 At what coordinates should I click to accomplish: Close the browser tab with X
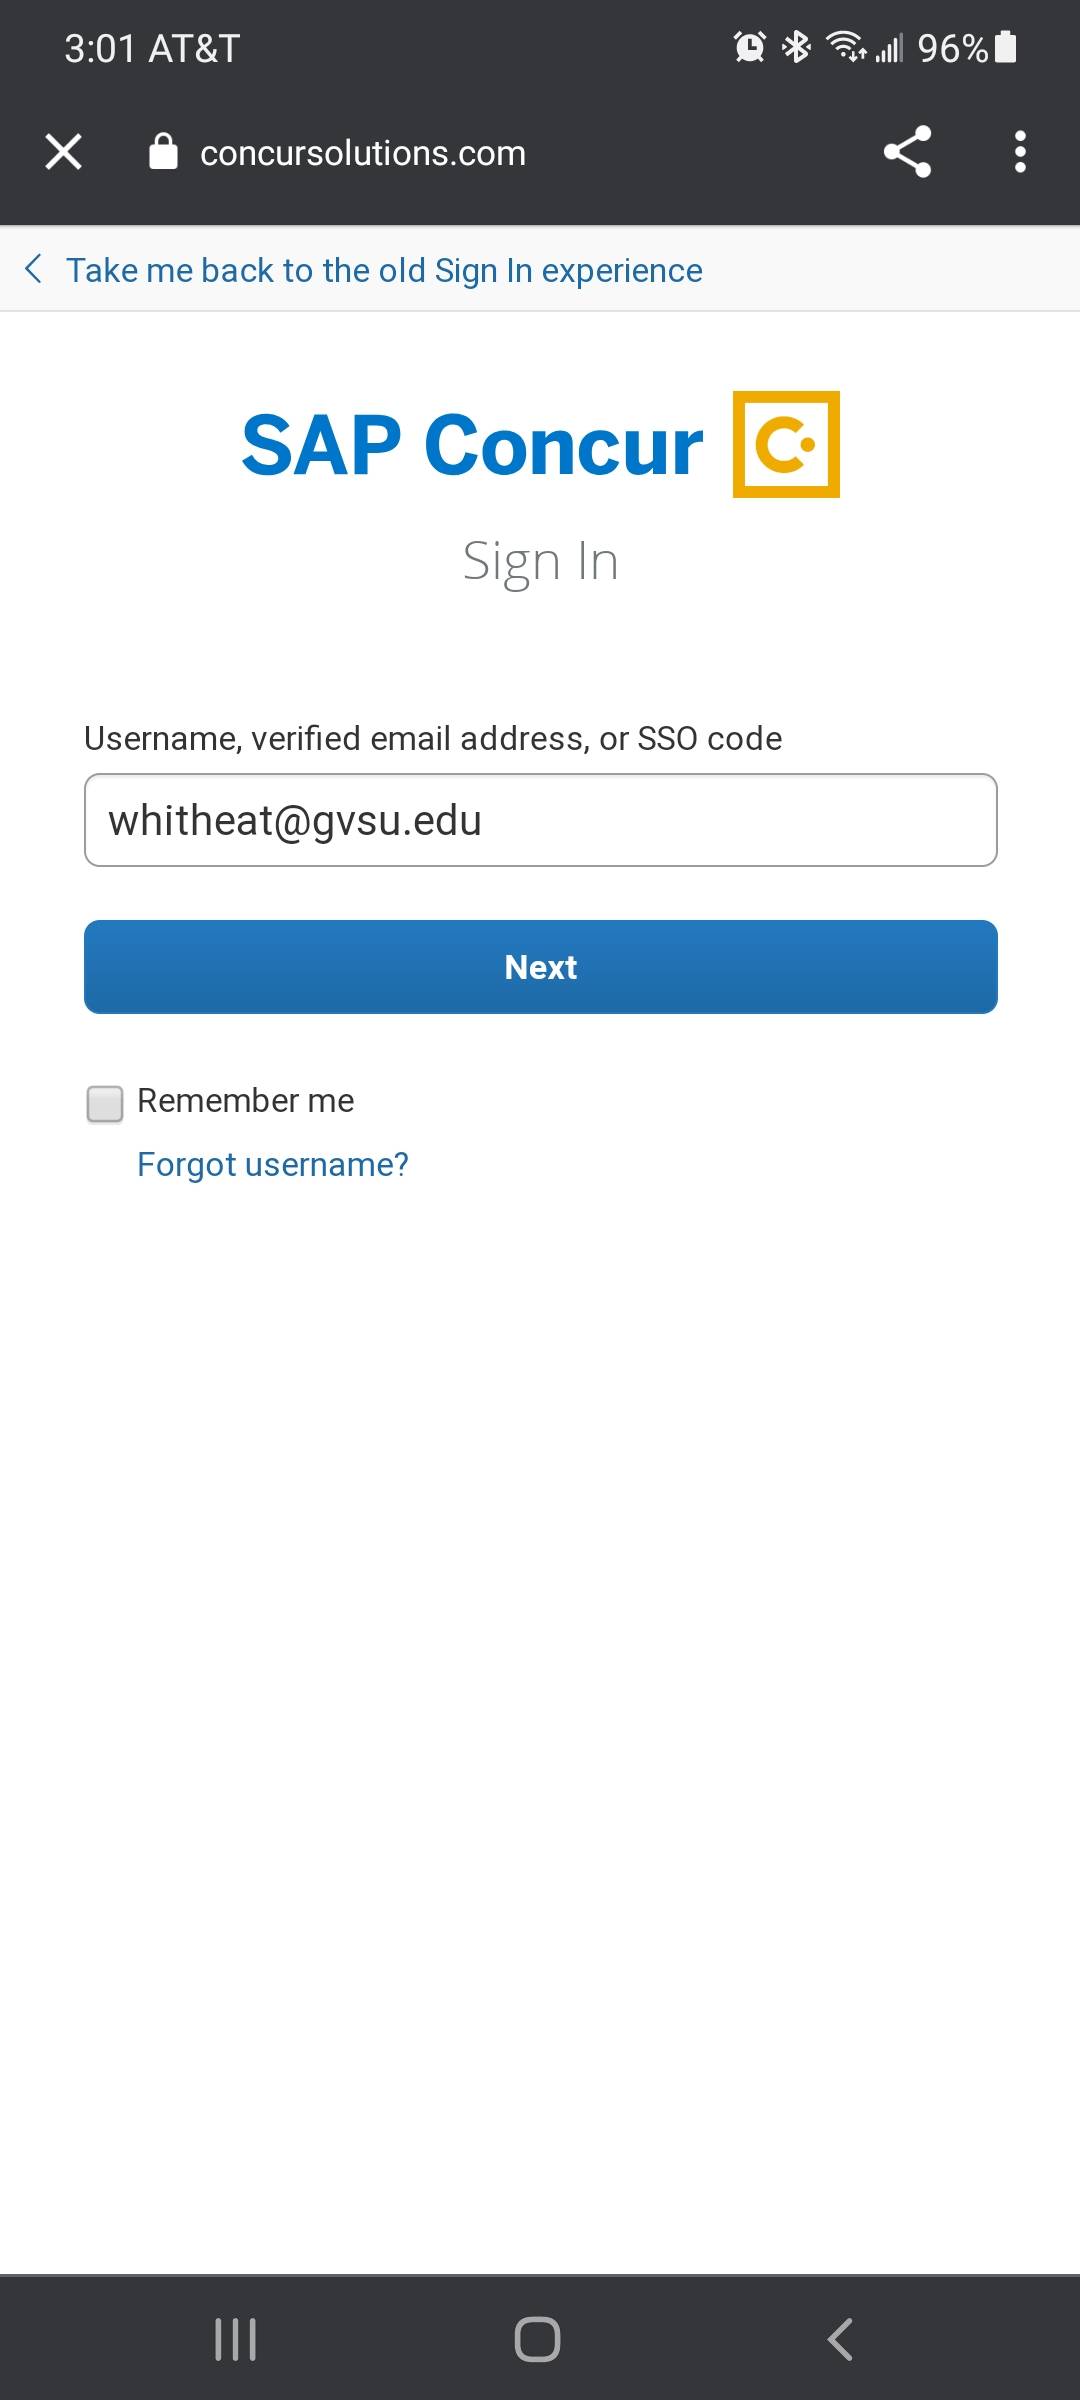(x=63, y=152)
